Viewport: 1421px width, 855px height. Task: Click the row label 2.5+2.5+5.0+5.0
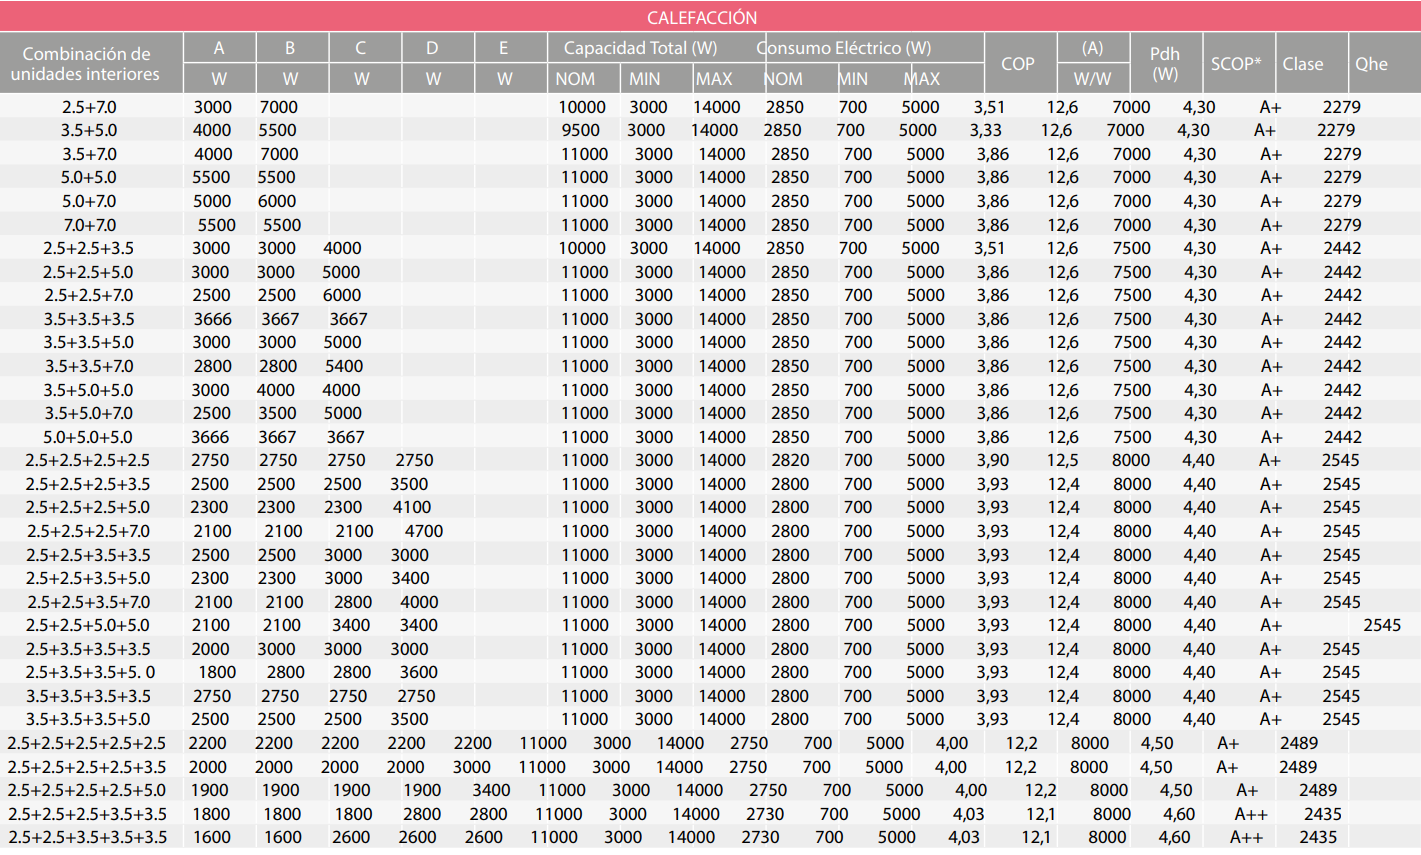[88, 625]
